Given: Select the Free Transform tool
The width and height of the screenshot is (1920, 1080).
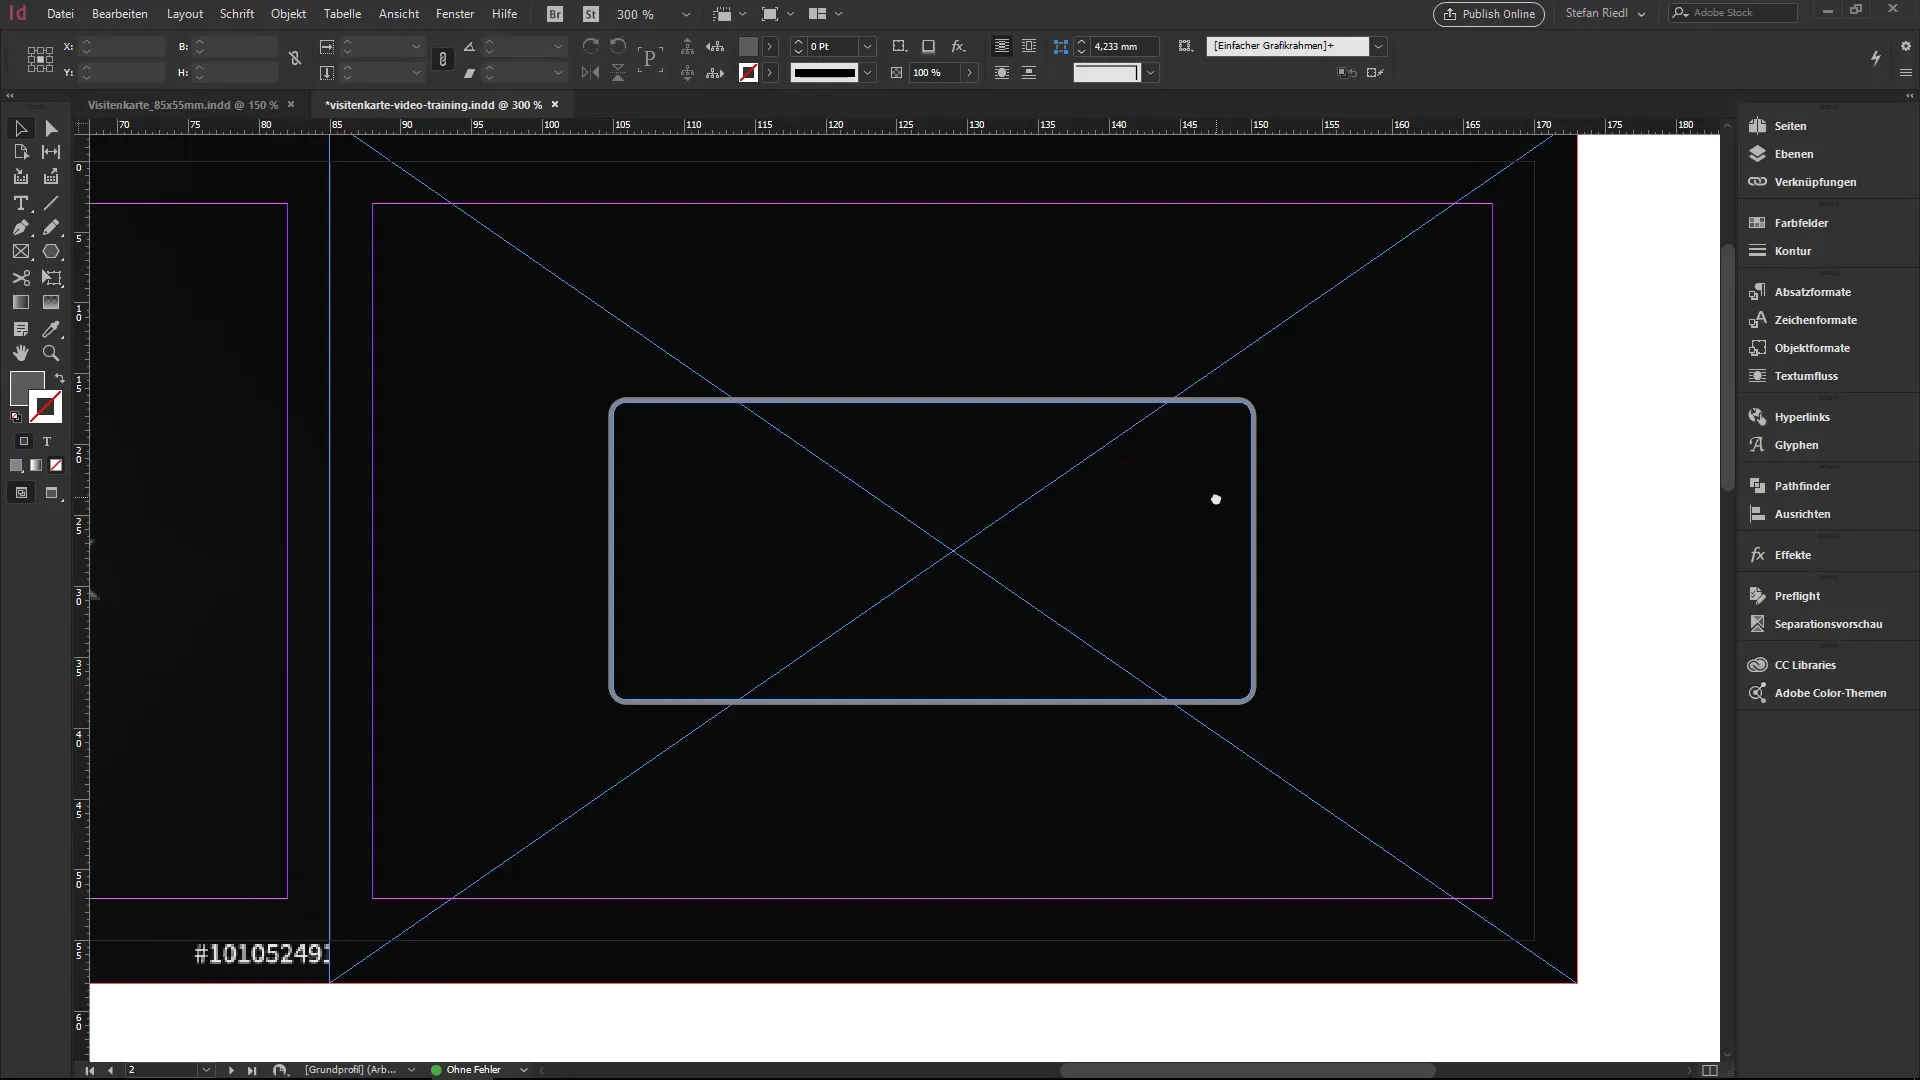Looking at the screenshot, I should click(51, 278).
